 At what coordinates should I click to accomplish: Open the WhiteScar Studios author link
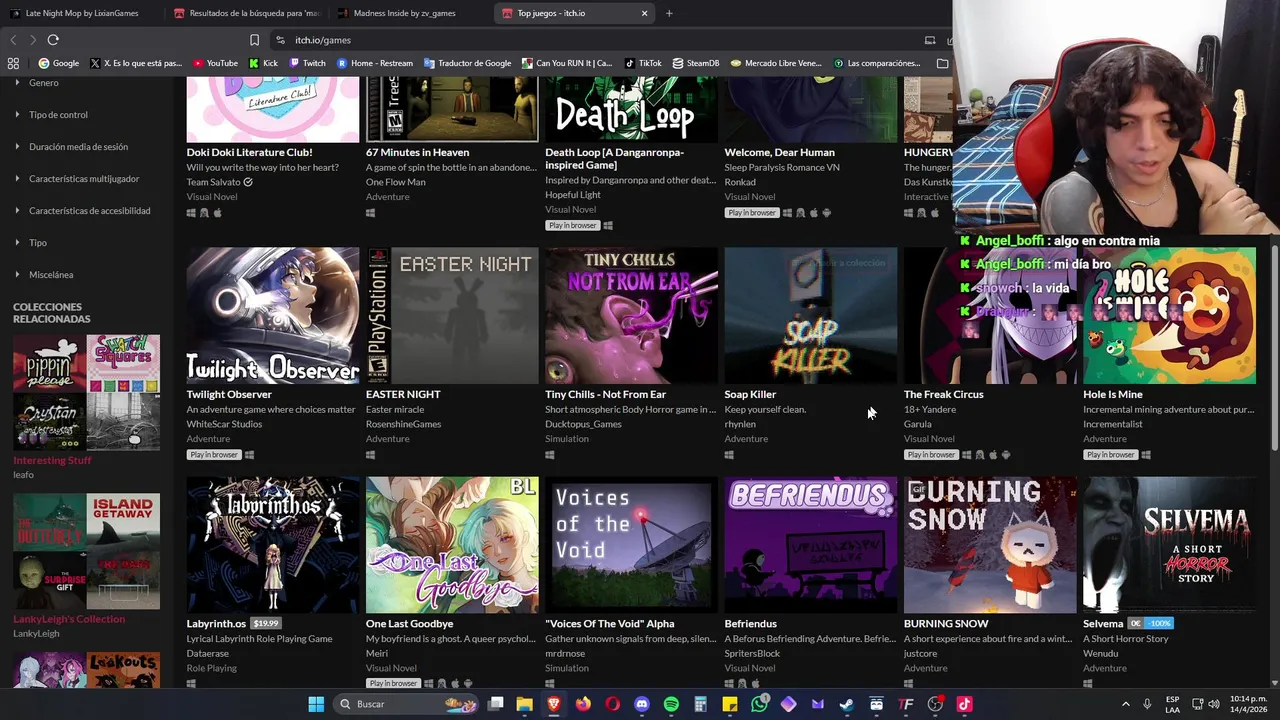click(x=224, y=424)
